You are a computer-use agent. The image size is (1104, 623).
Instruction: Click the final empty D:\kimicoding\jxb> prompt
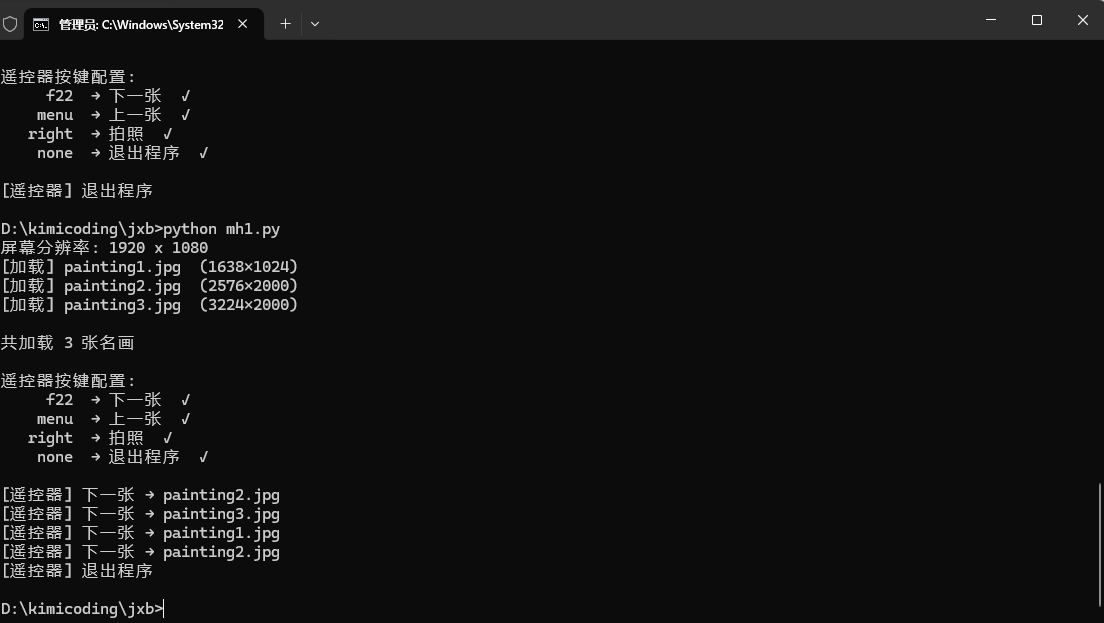[x=82, y=609]
